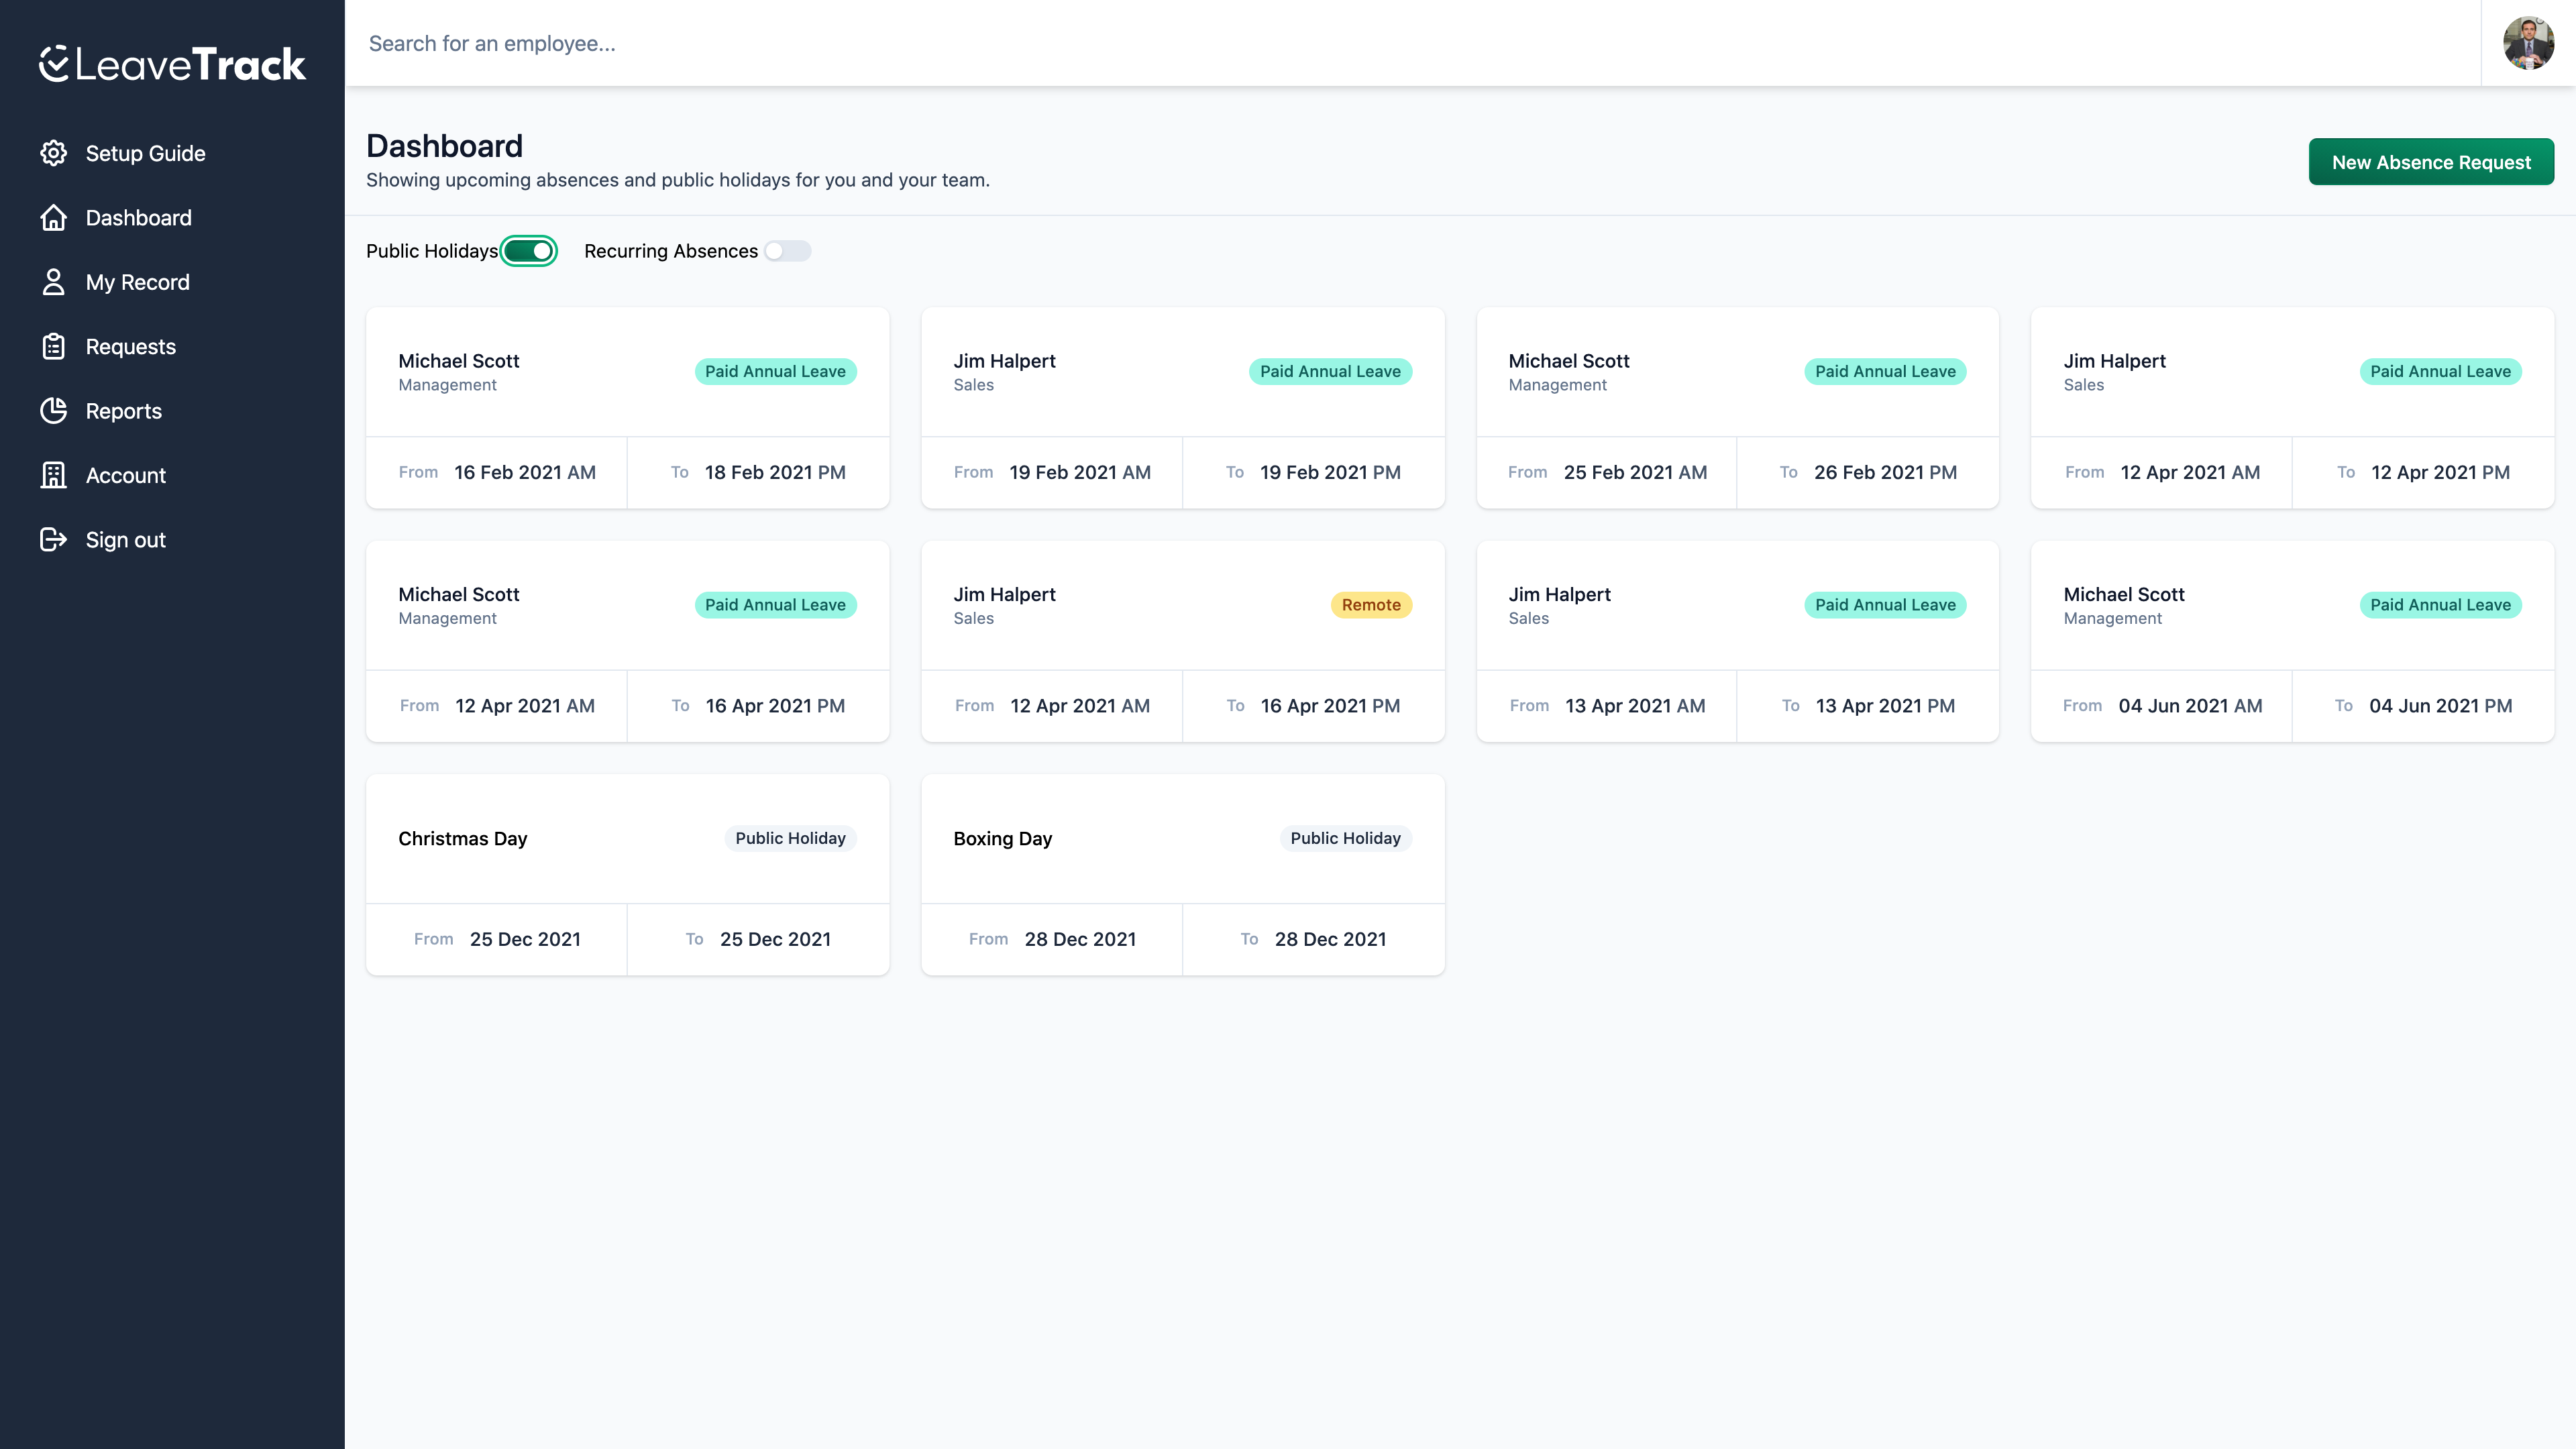Select the Remote tag on Jim Halpert's card
The height and width of the screenshot is (1449, 2576).
[x=1371, y=604]
